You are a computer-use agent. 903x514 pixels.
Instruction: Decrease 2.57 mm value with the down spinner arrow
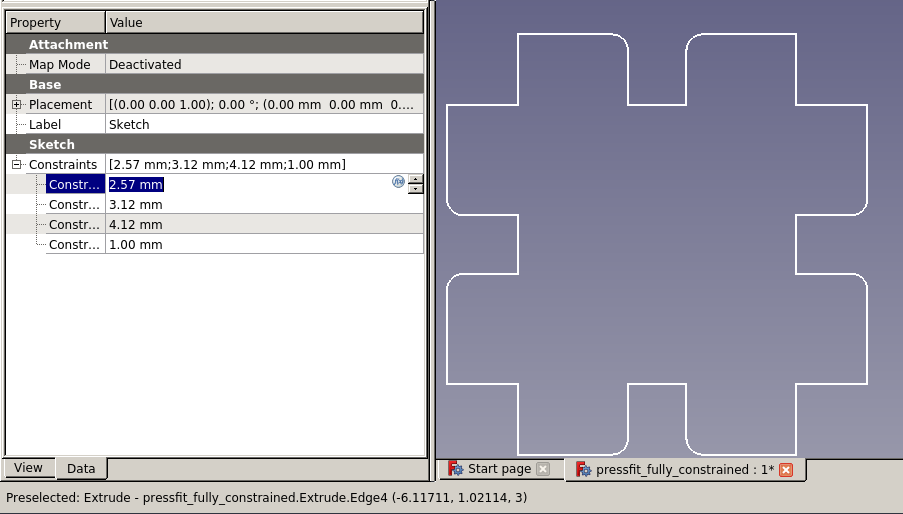[415, 189]
